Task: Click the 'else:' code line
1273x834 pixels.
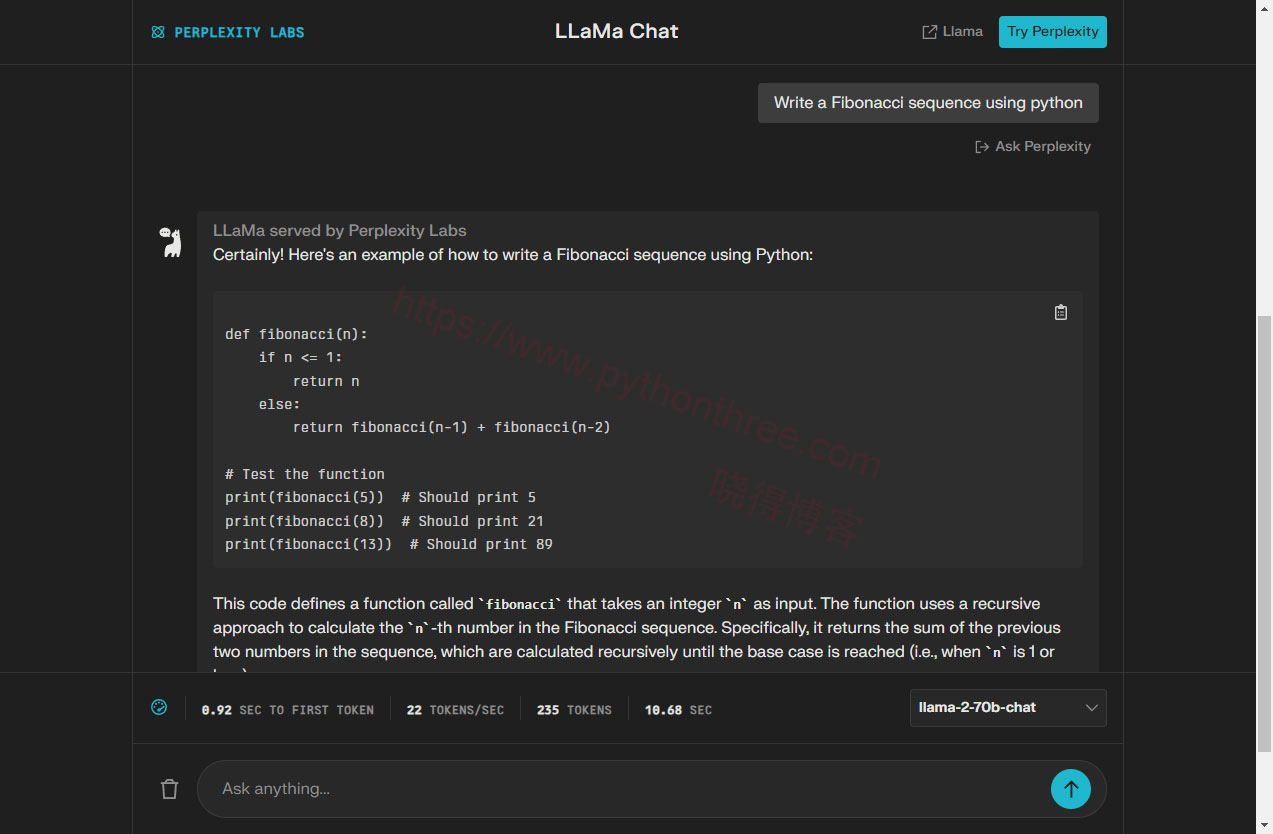Action: pyautogui.click(x=280, y=404)
